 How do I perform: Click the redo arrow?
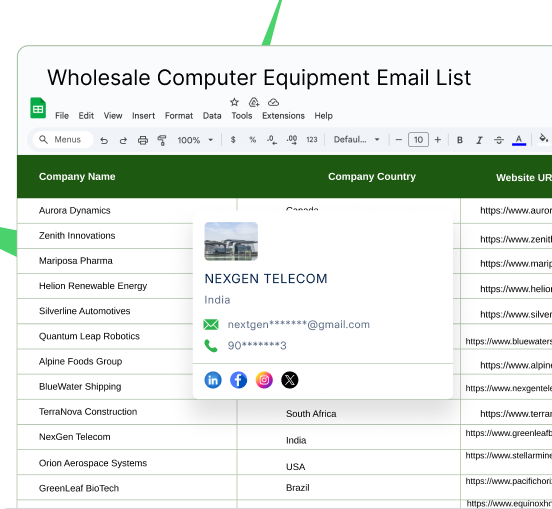tap(123, 140)
